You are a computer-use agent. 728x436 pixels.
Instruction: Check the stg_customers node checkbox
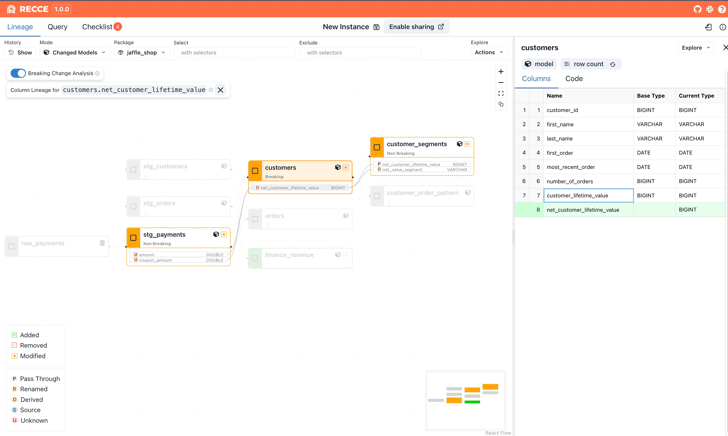(133, 169)
